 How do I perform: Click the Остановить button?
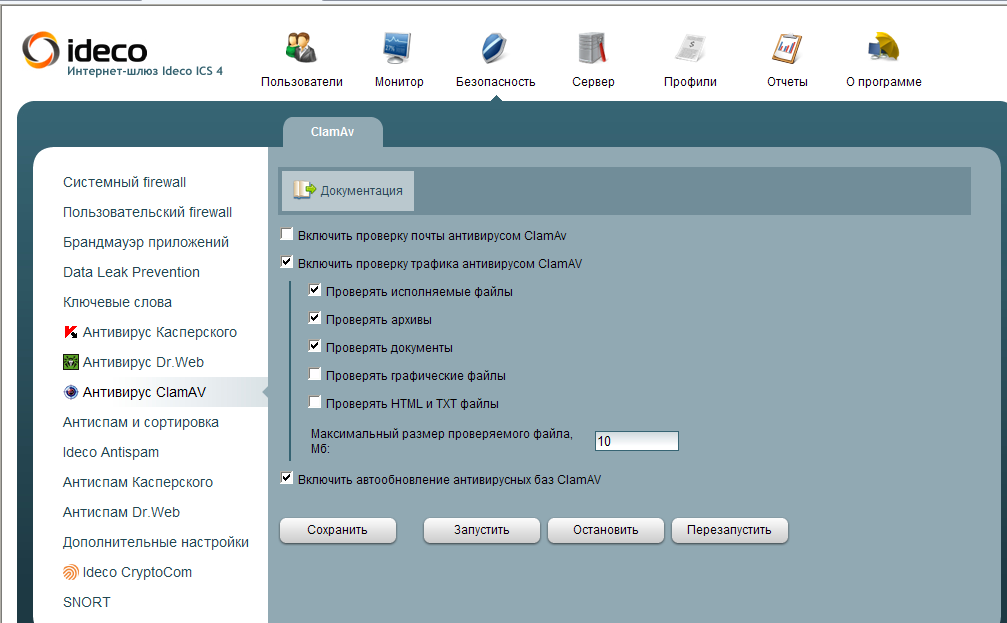click(x=606, y=531)
